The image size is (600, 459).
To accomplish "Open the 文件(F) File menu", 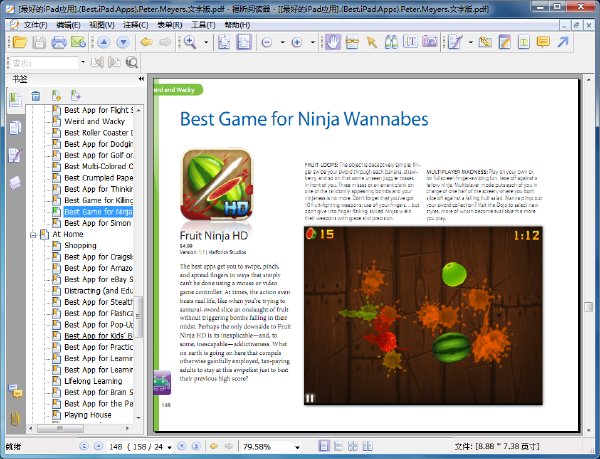I will pos(35,25).
